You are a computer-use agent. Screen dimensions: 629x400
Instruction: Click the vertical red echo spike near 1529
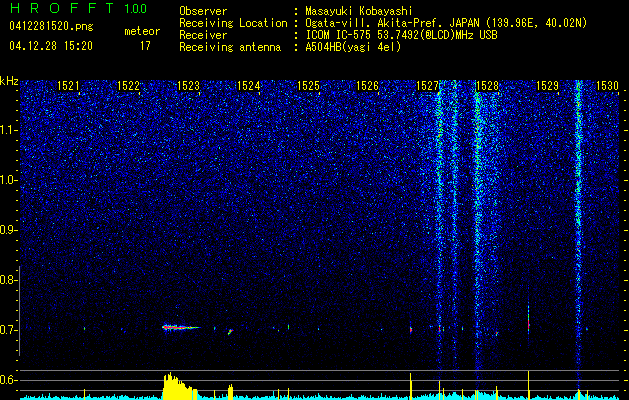(x=528, y=317)
